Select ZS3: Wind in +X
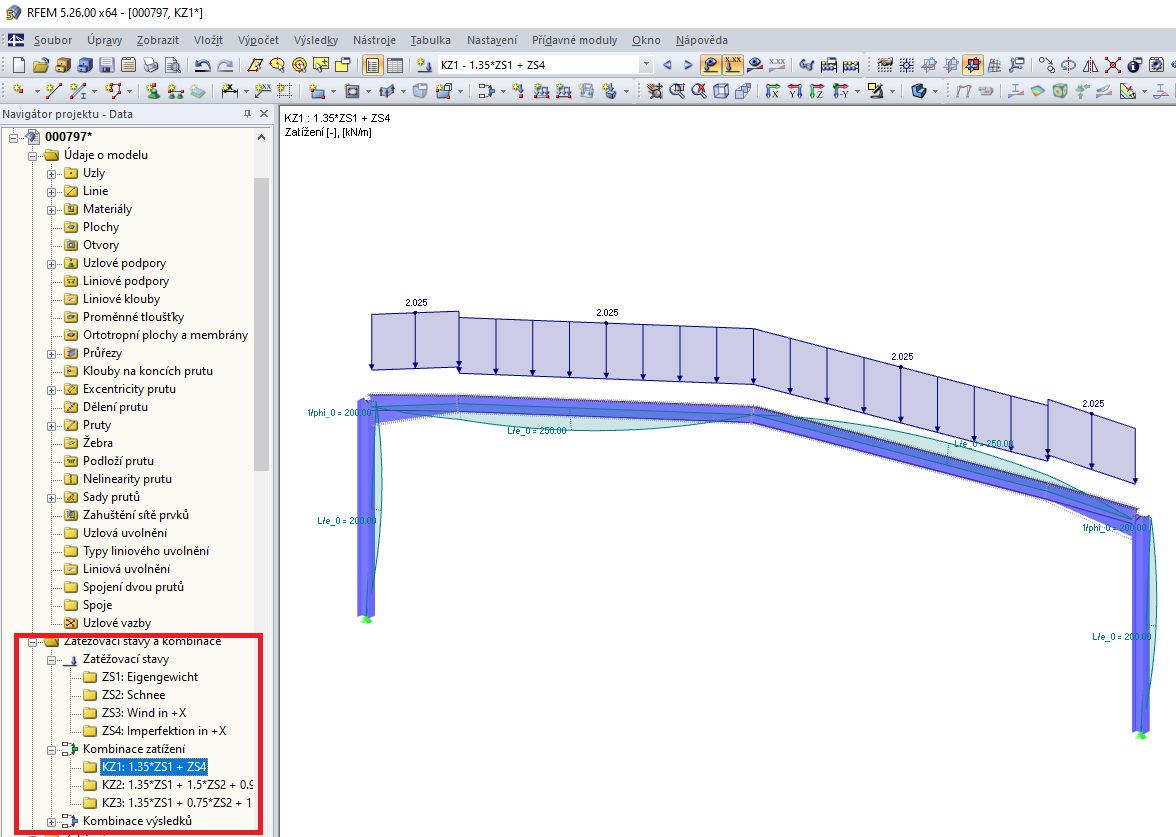The width and height of the screenshot is (1176, 837). click(x=144, y=712)
